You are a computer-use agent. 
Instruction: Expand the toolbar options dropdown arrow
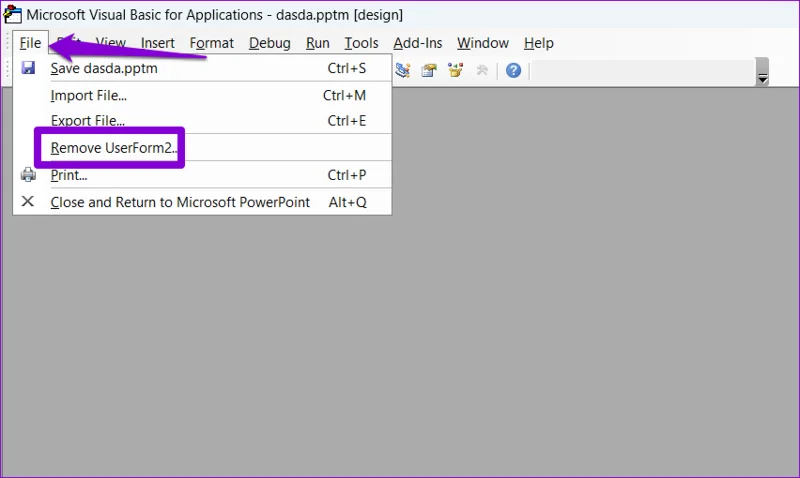tap(762, 72)
